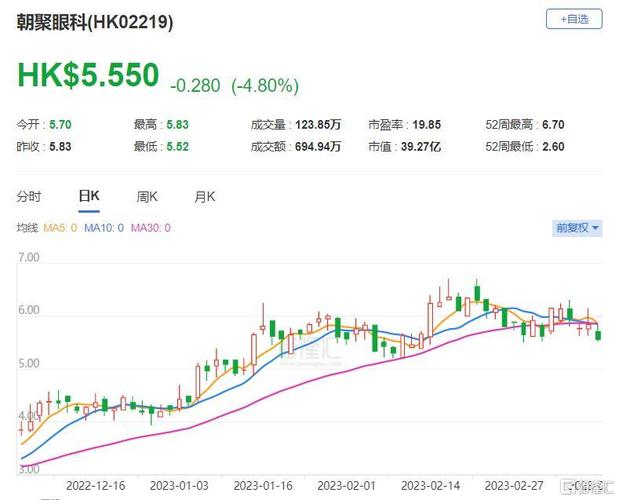Open the 月K monthly chart tab
The image size is (619, 500).
(x=204, y=196)
